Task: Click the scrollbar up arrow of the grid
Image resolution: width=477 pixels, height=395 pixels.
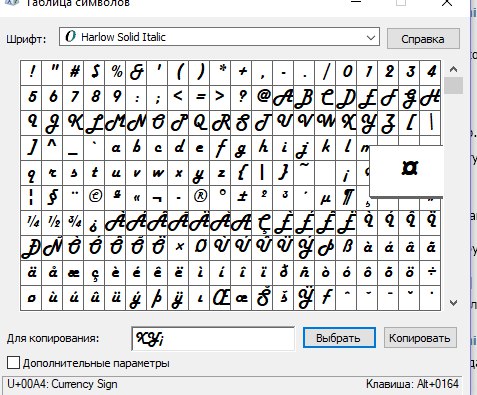Action: [453, 69]
